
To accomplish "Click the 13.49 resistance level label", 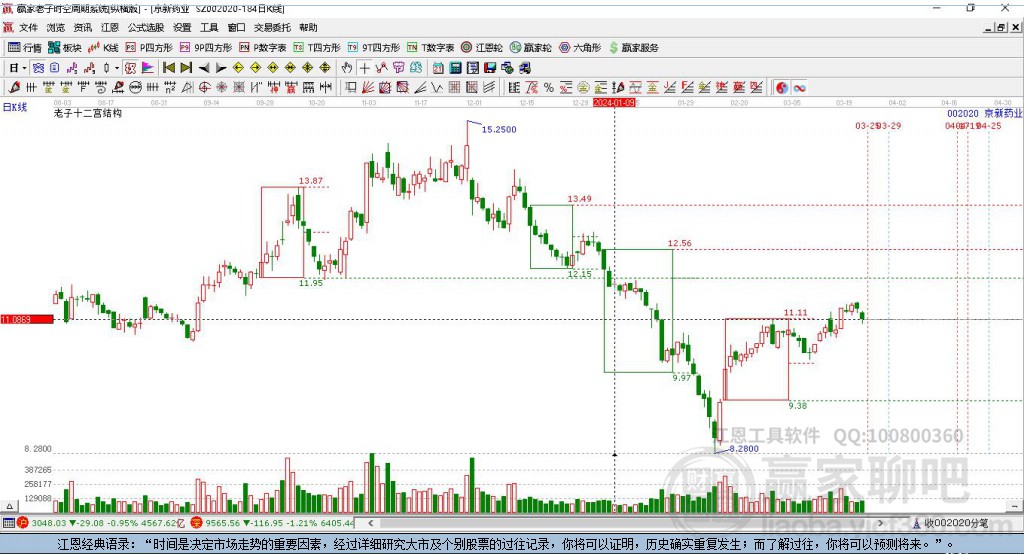I will (579, 199).
